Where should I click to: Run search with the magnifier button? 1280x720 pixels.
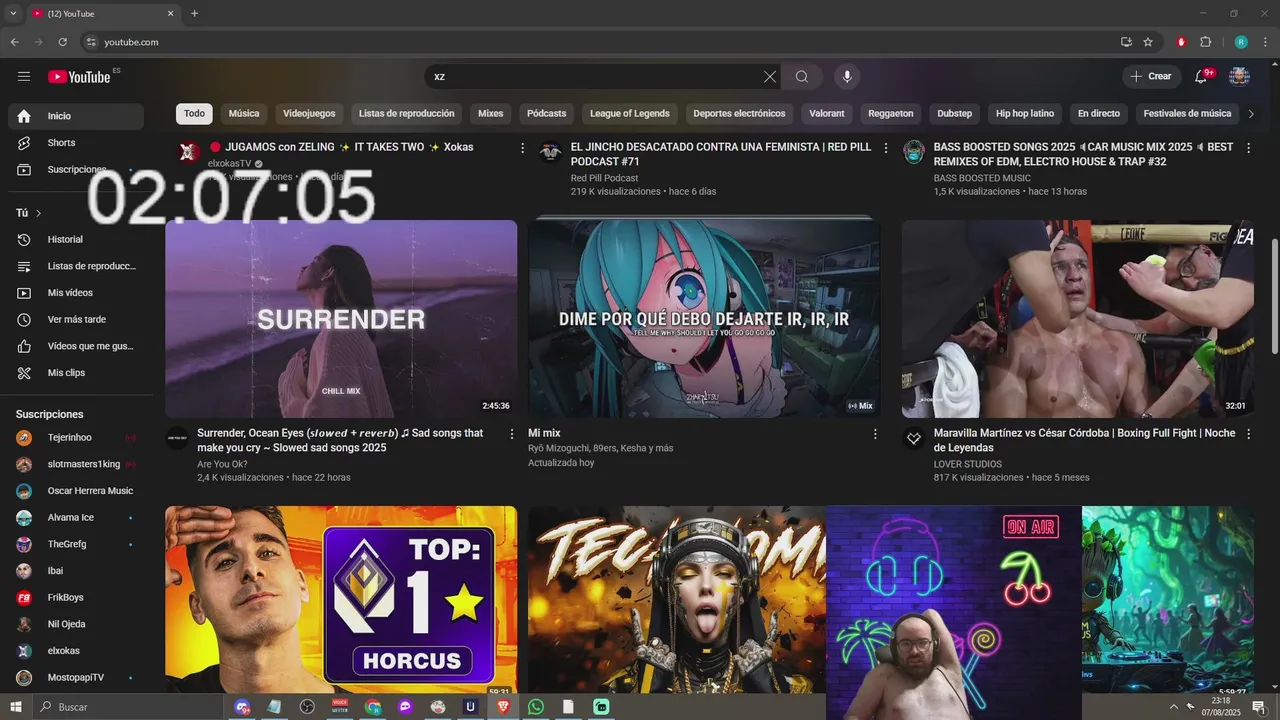pos(802,77)
